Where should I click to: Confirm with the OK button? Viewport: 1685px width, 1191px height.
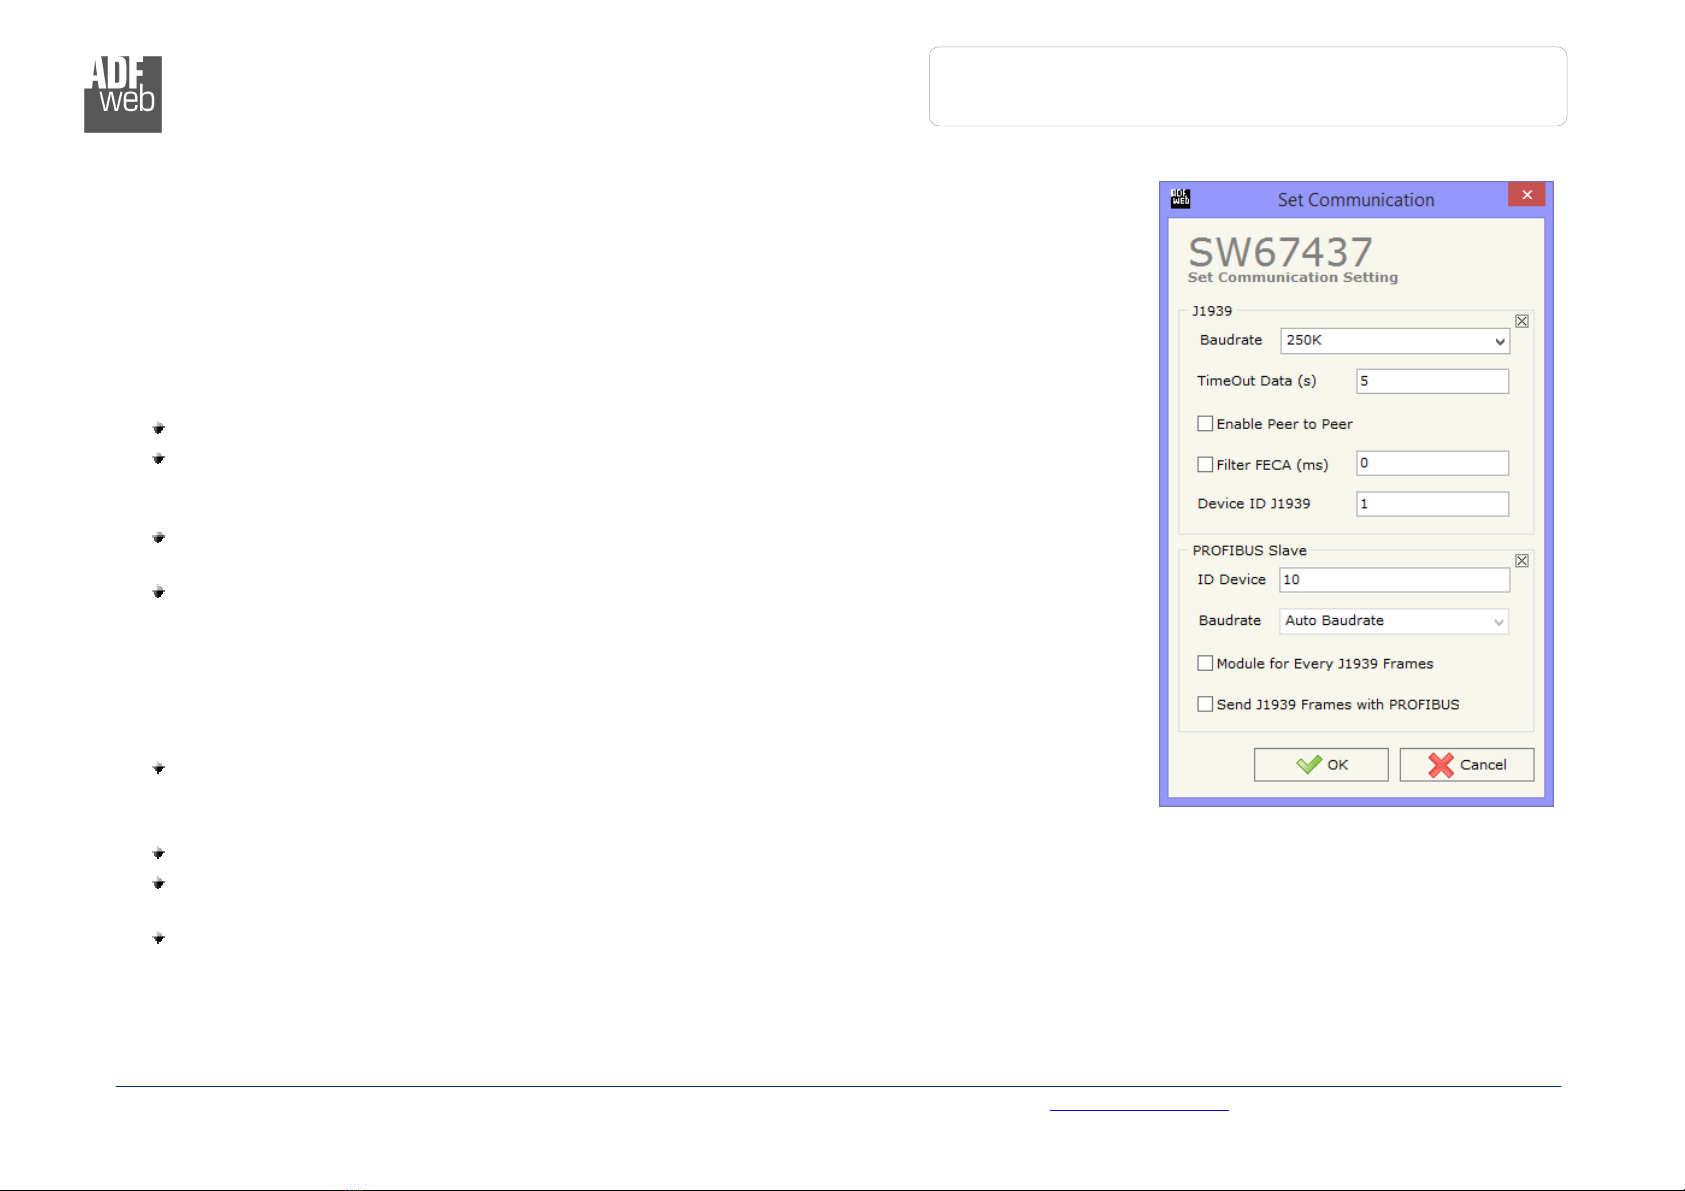tap(1321, 765)
